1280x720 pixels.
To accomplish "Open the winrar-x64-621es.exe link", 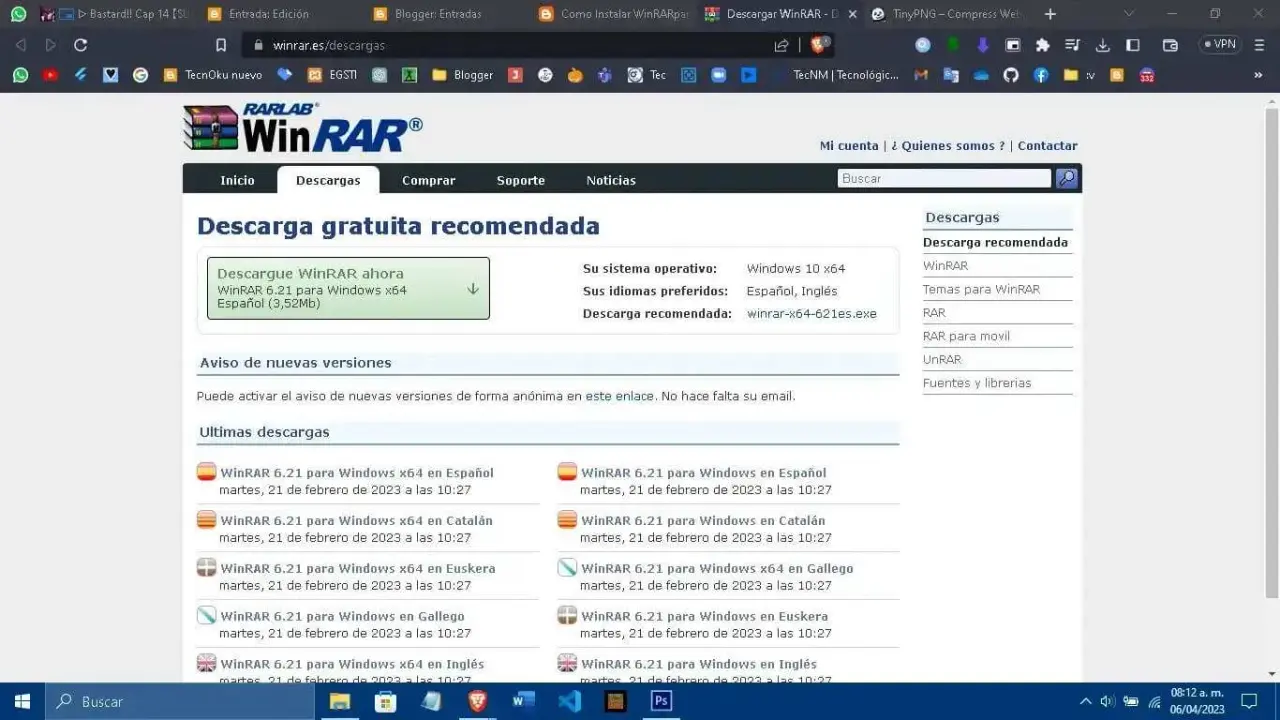I will (811, 313).
